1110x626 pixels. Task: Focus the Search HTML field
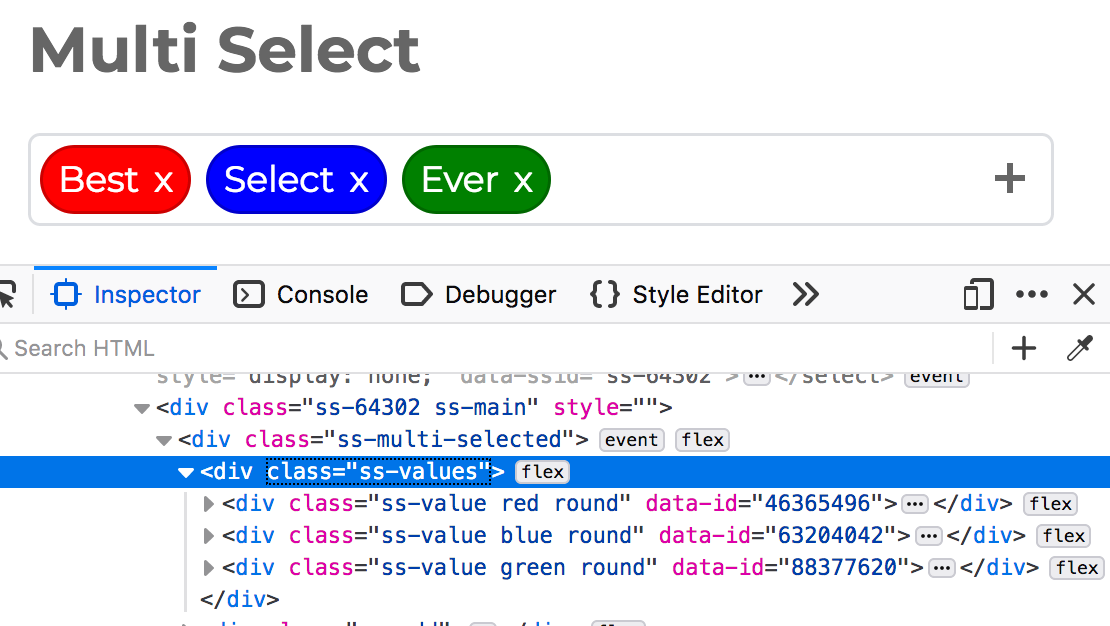[496, 348]
